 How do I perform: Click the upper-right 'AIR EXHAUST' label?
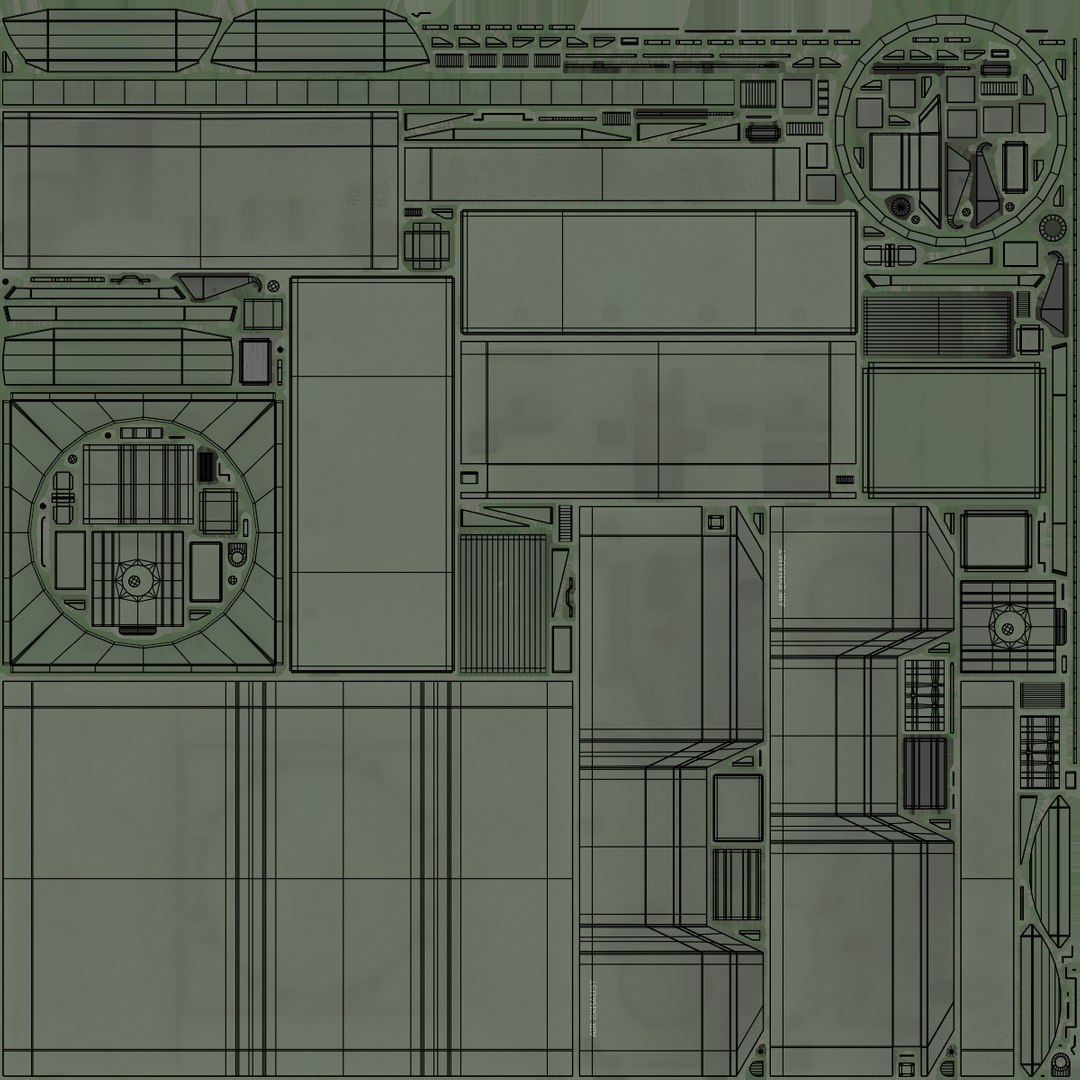coord(781,577)
